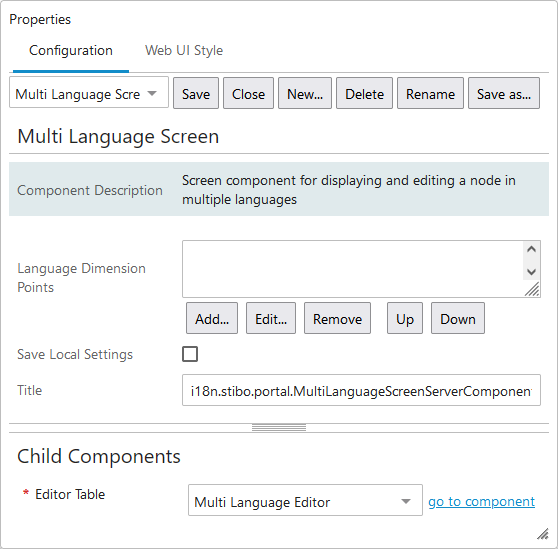Screen dimensions: 558x549
Task: Click the Save as... button
Action: [x=504, y=93]
